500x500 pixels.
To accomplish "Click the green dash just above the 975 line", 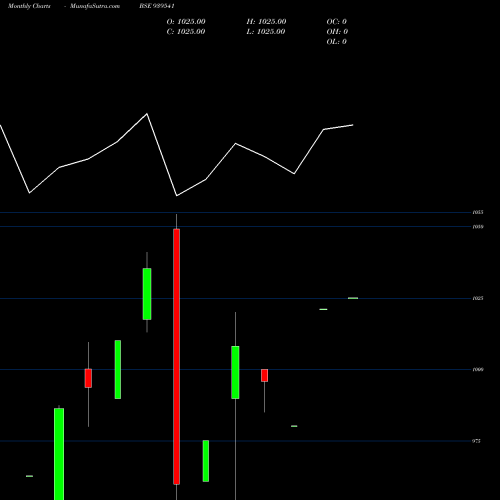I will pos(294,426).
